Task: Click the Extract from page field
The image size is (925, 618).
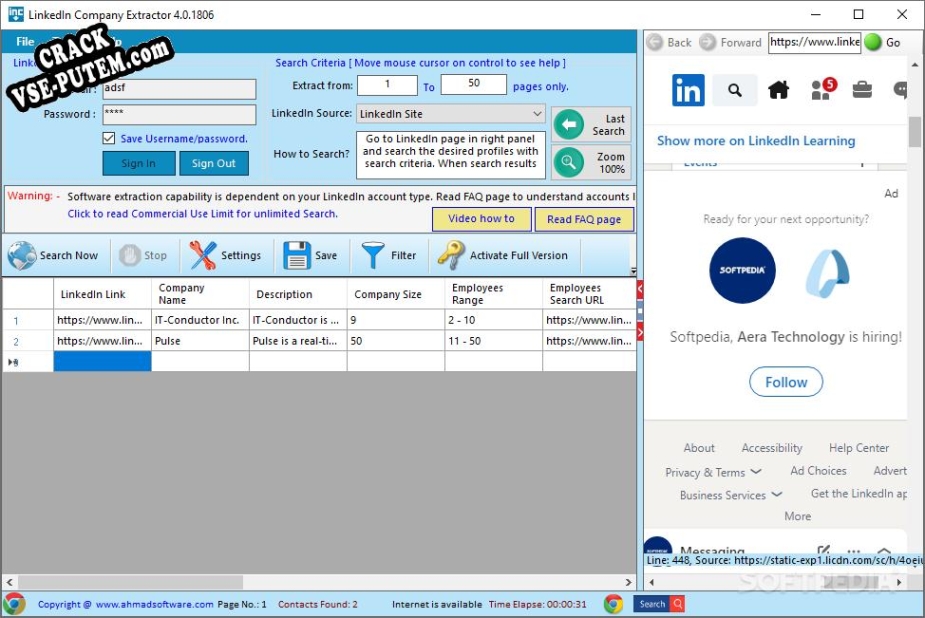Action: (387, 84)
